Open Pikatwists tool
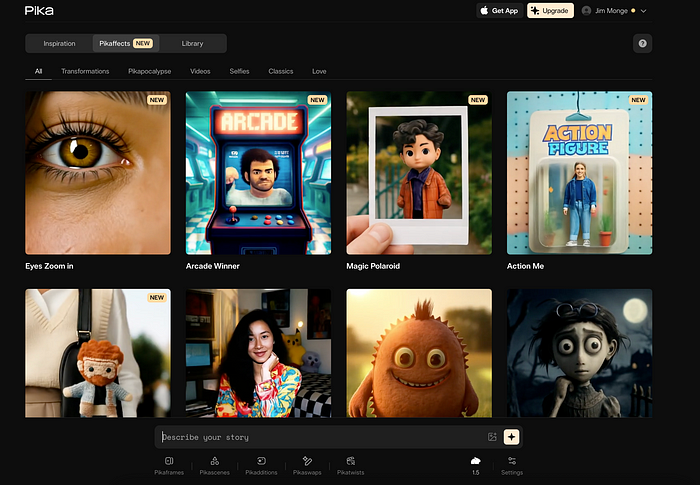Viewport: 700px width, 485px height. 350,466
